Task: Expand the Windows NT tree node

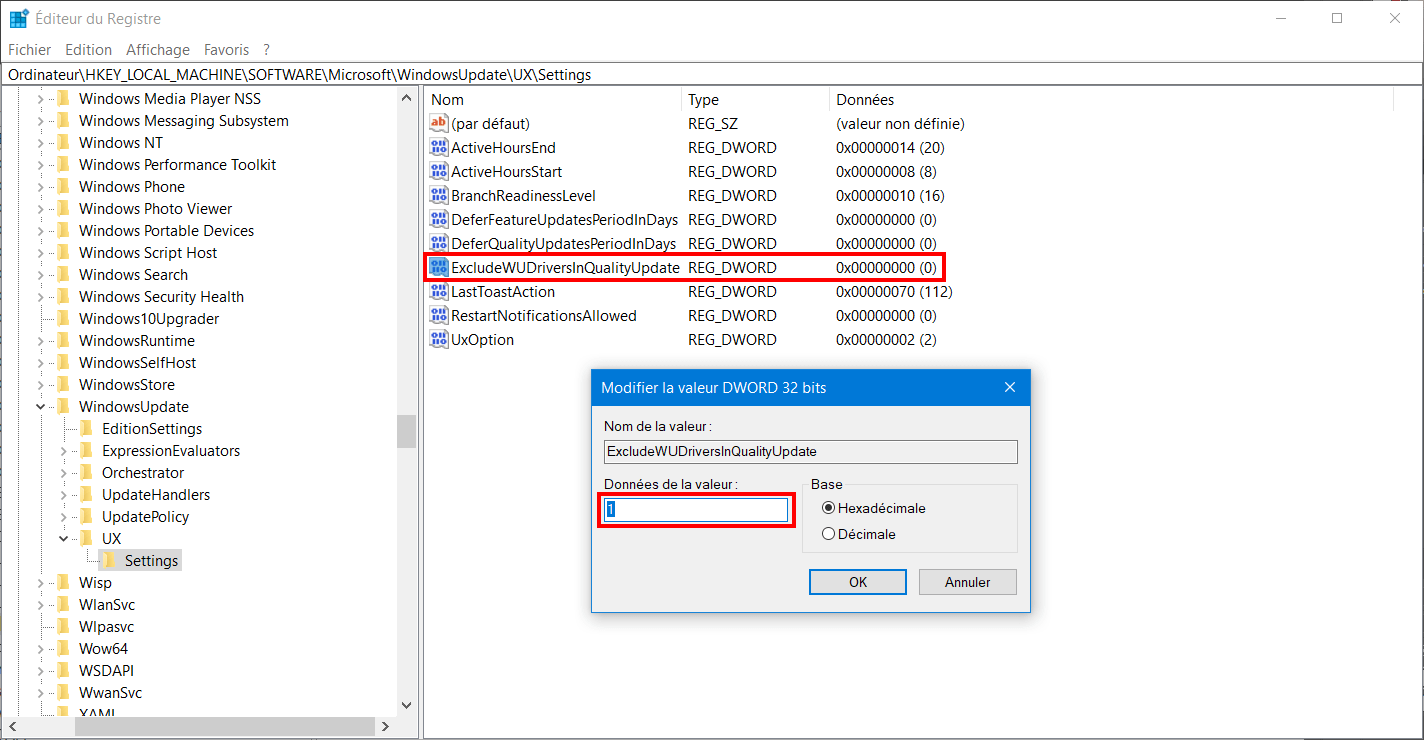Action: tap(40, 142)
